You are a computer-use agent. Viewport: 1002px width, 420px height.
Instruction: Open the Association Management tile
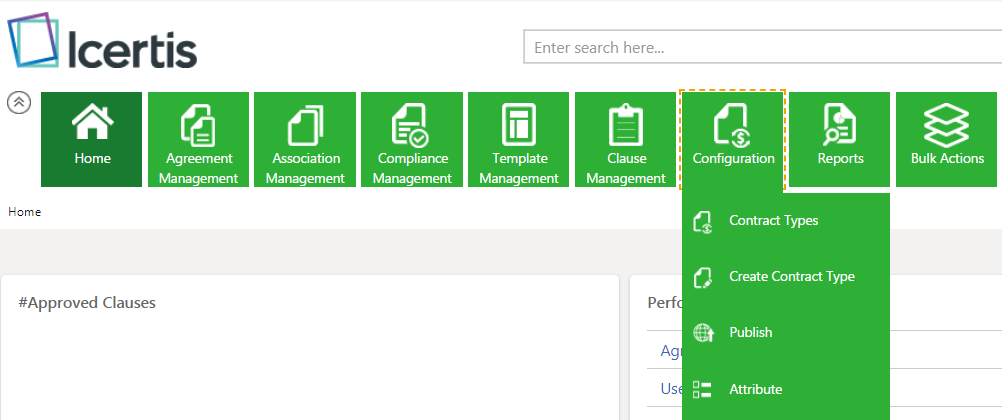pyautogui.click(x=305, y=140)
